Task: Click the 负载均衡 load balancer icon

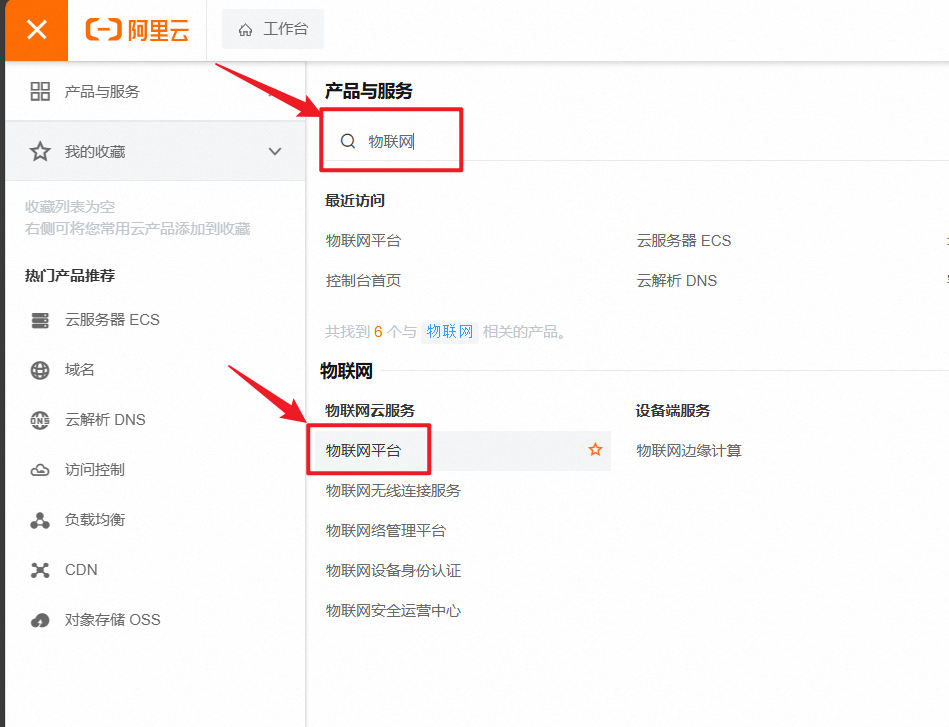Action: [40, 521]
